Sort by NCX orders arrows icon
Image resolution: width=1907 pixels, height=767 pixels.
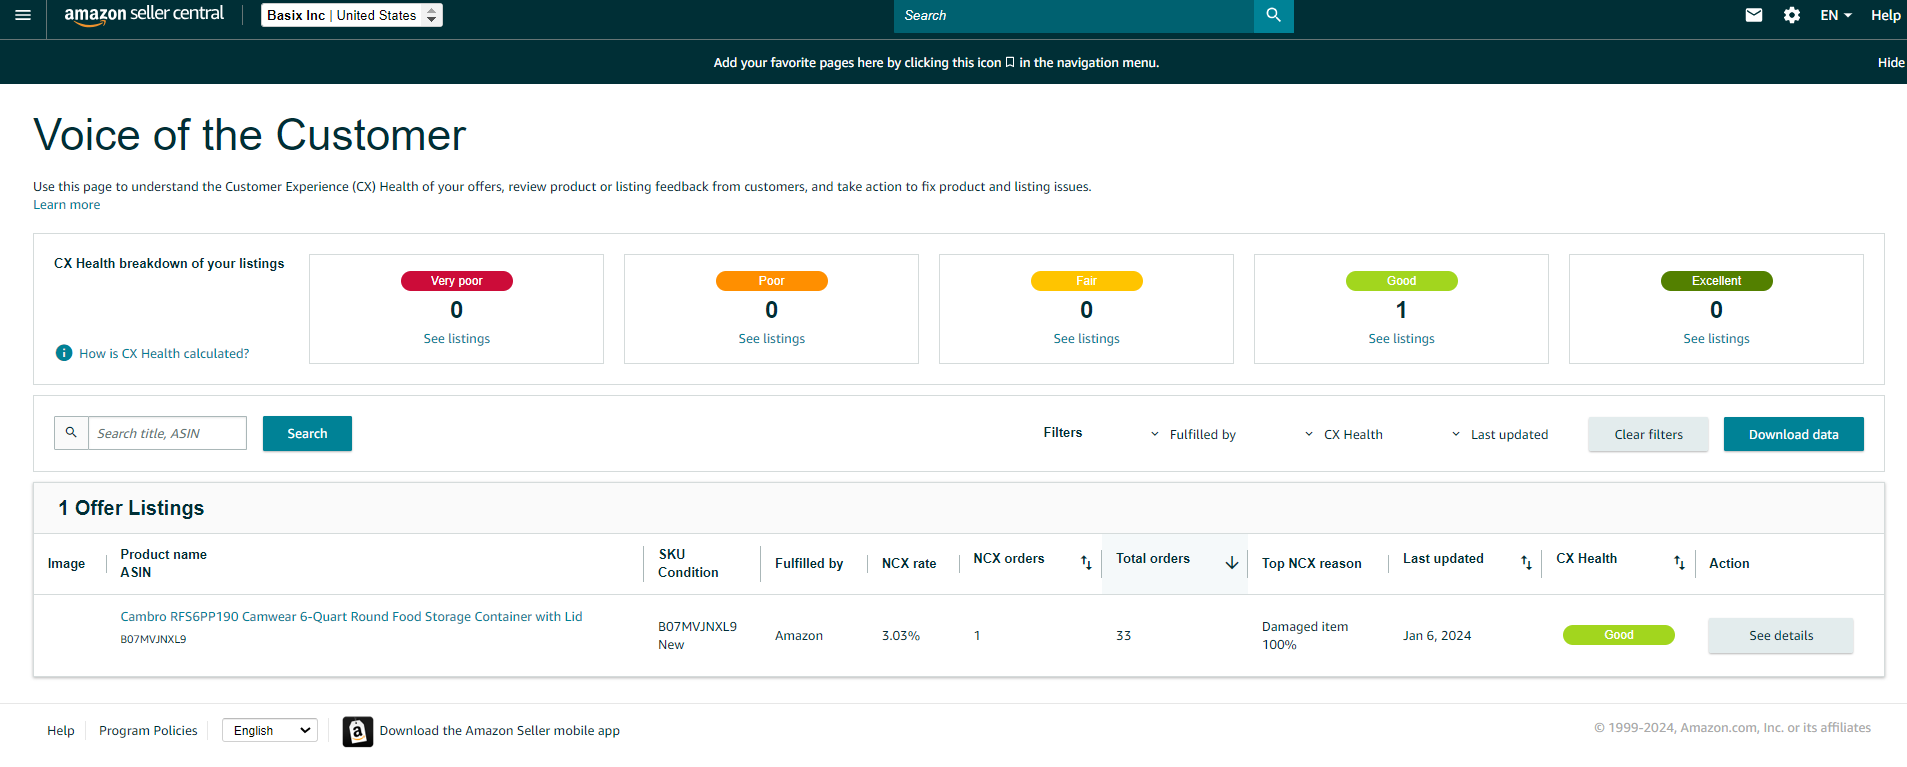click(1086, 563)
